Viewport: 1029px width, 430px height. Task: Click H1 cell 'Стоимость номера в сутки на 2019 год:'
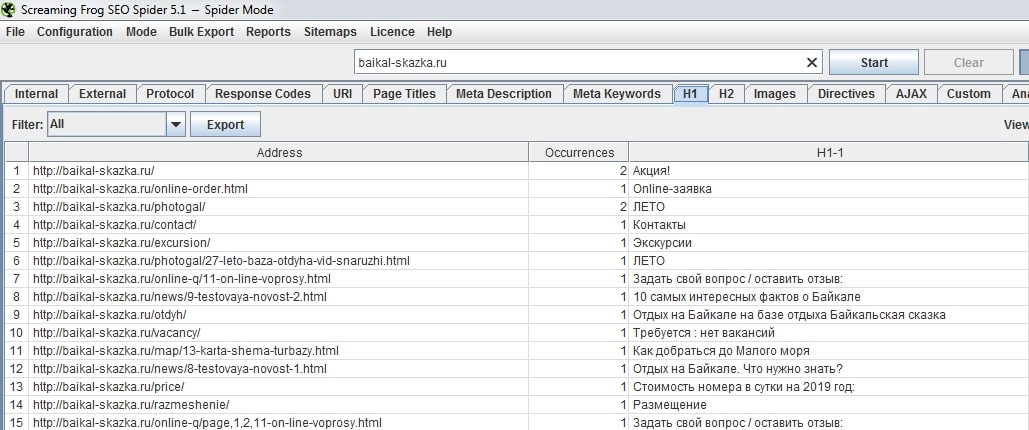829,387
